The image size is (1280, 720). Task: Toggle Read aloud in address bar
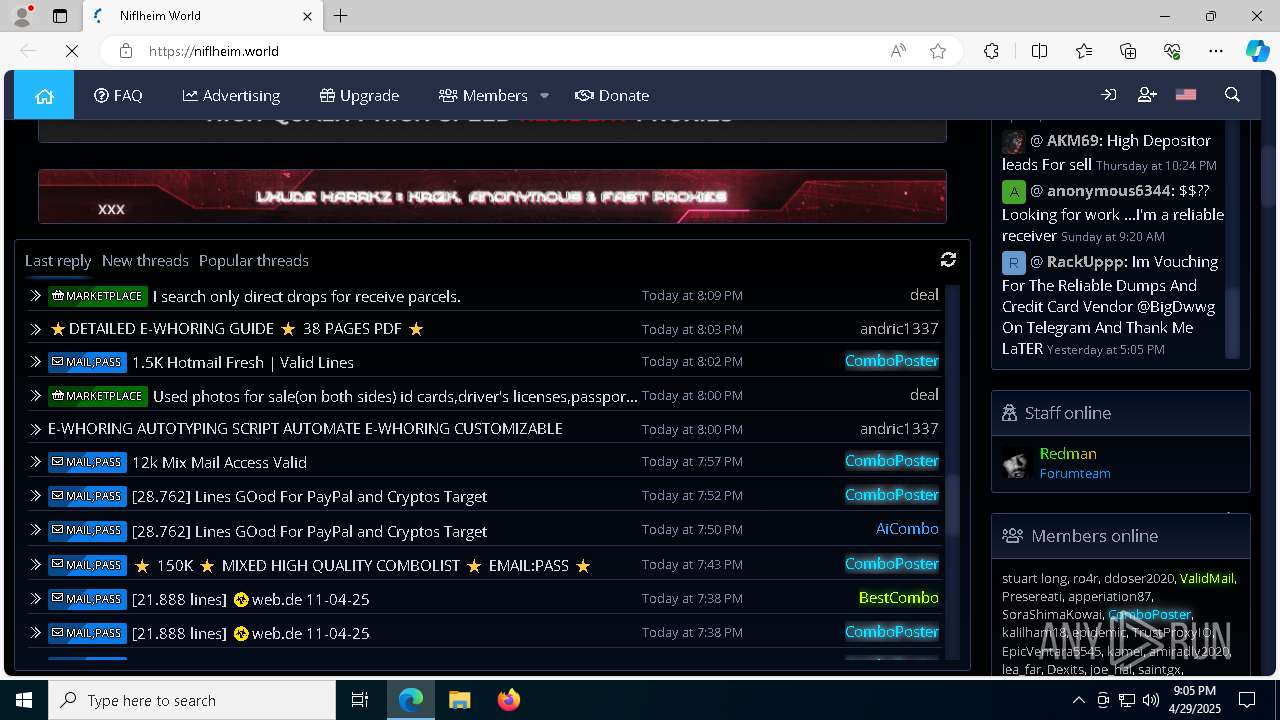coord(898,51)
